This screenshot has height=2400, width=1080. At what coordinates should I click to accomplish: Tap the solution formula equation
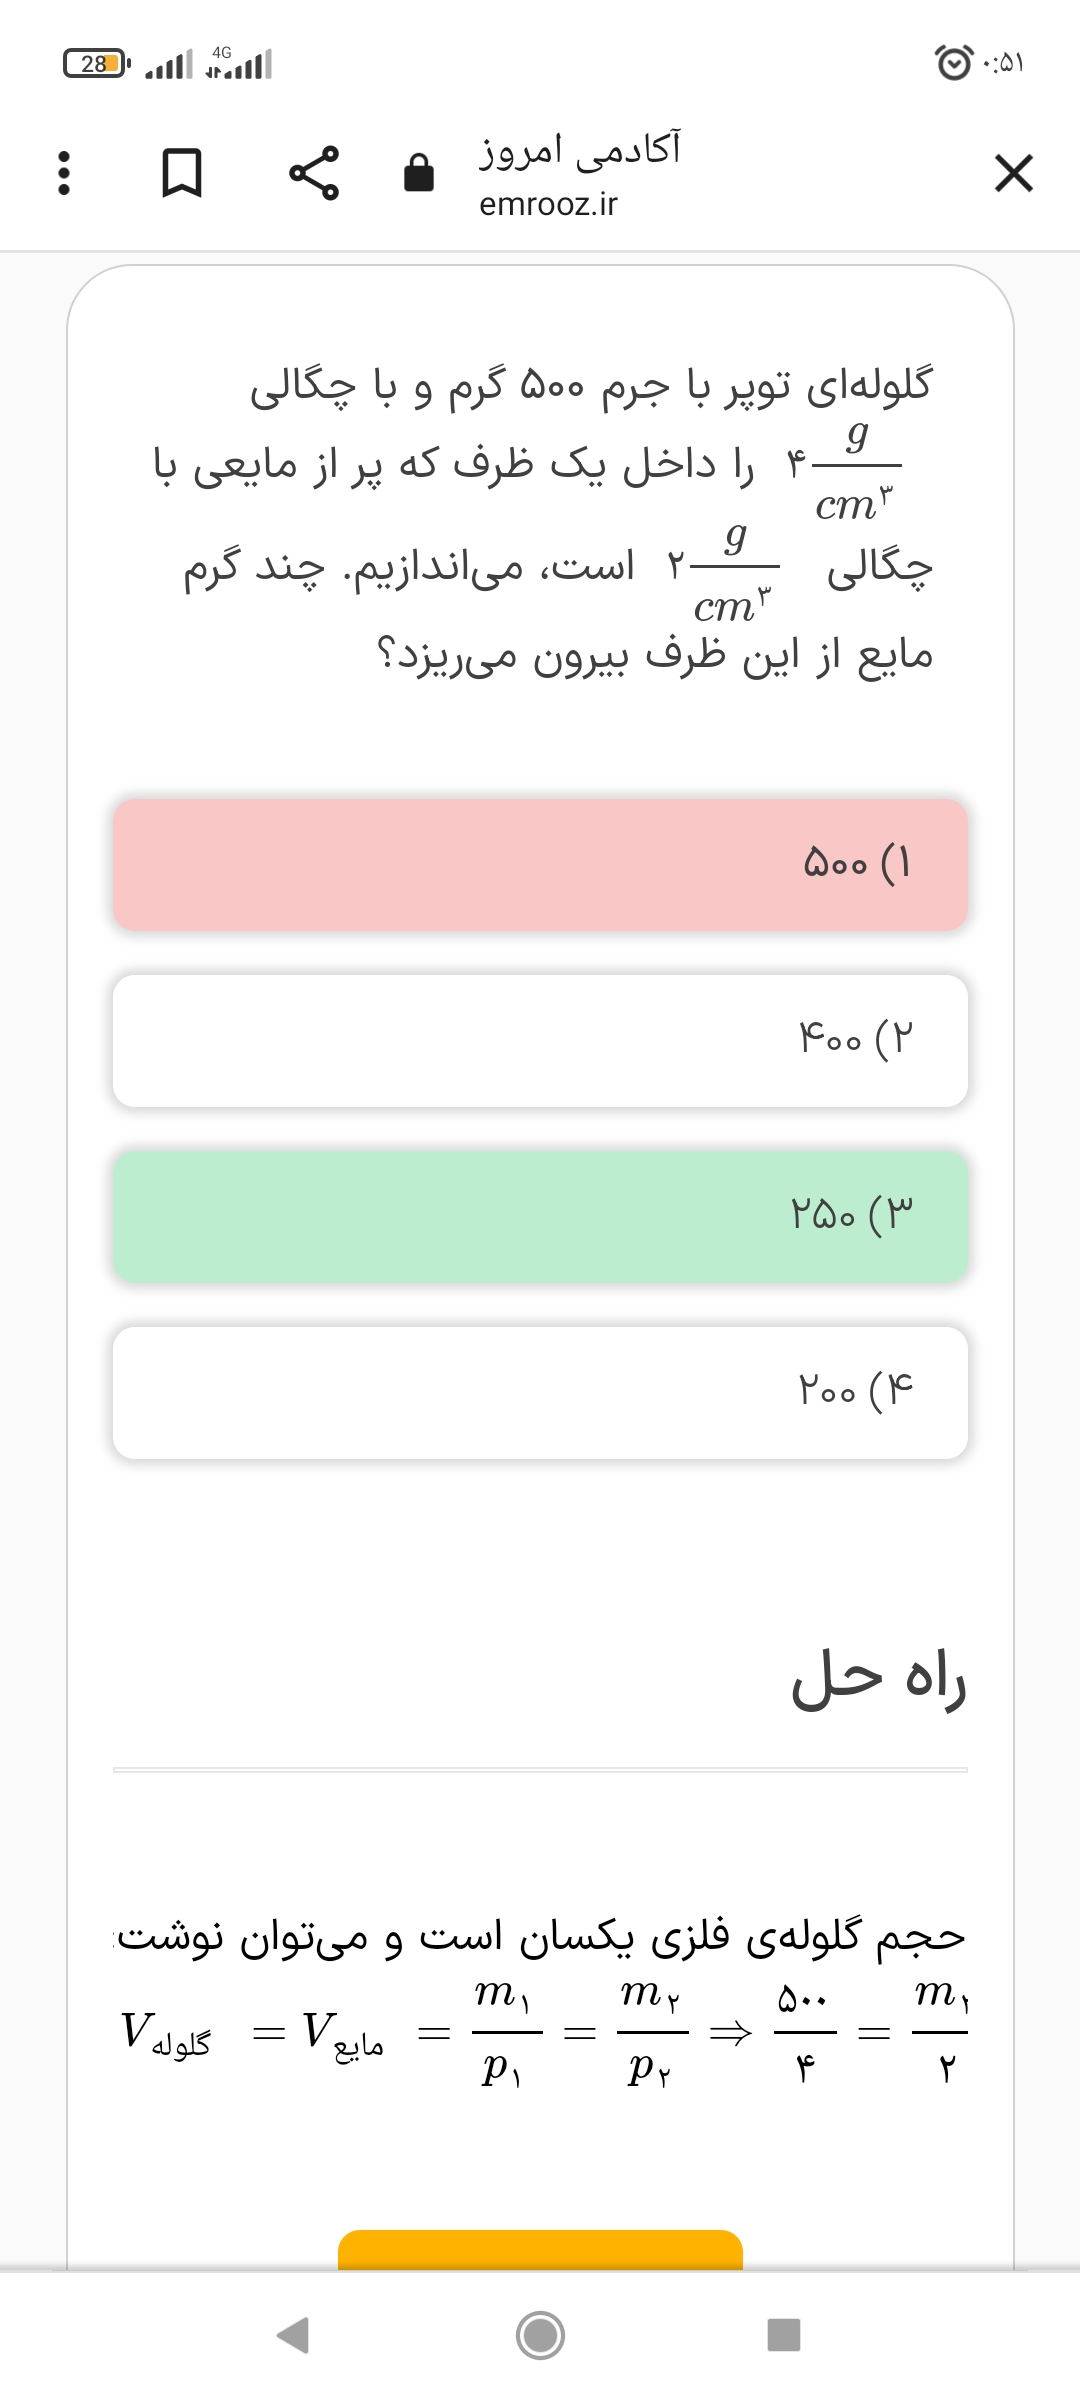[545, 2032]
